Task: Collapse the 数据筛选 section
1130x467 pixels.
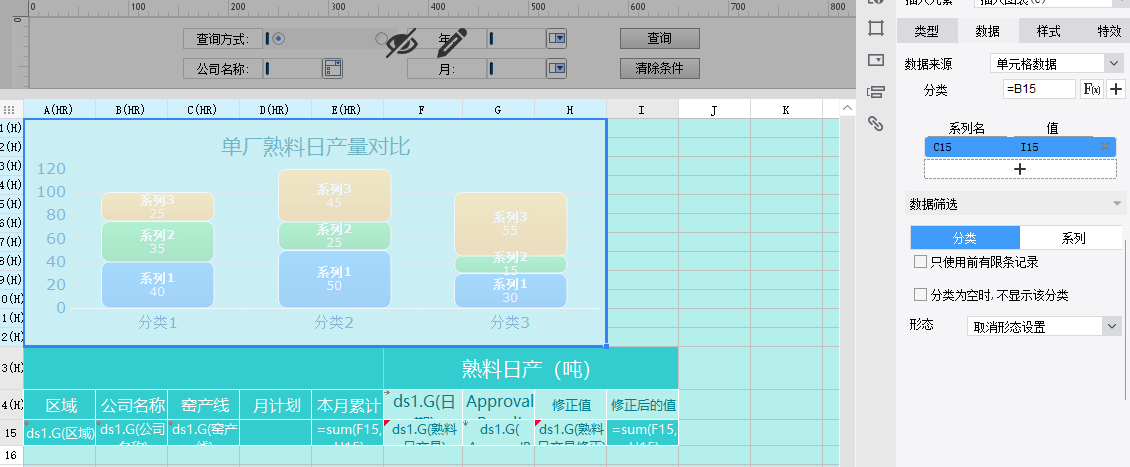Action: tap(1117, 204)
